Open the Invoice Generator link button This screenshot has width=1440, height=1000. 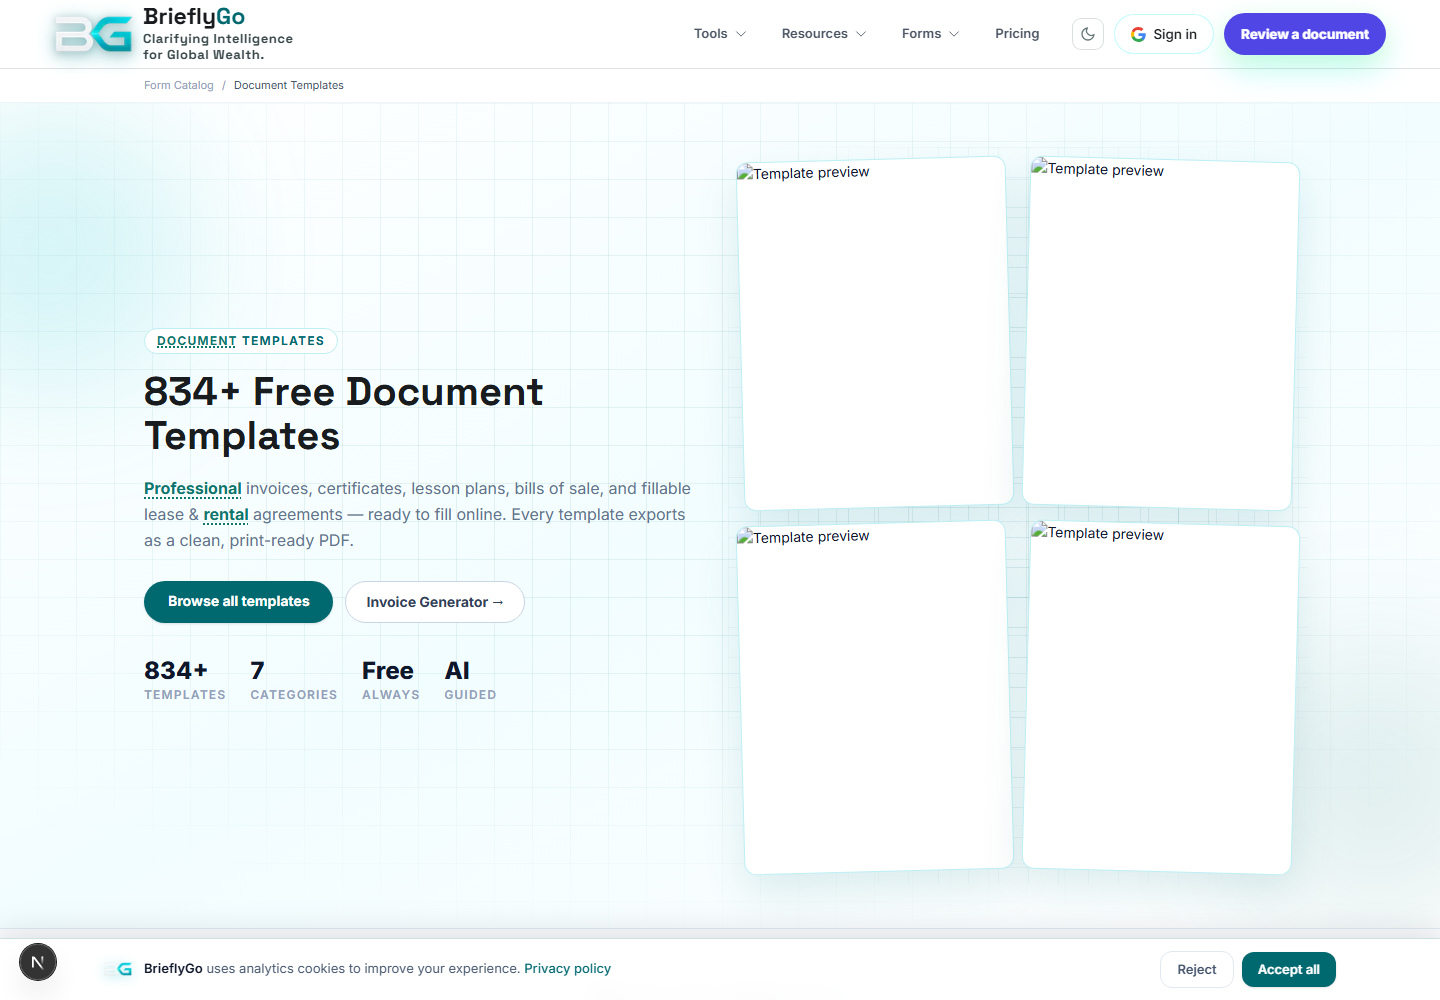[435, 602]
